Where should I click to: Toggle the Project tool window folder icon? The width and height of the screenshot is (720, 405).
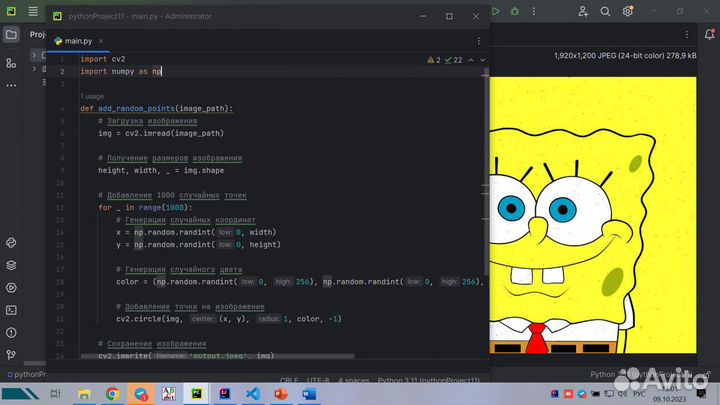pos(11,34)
